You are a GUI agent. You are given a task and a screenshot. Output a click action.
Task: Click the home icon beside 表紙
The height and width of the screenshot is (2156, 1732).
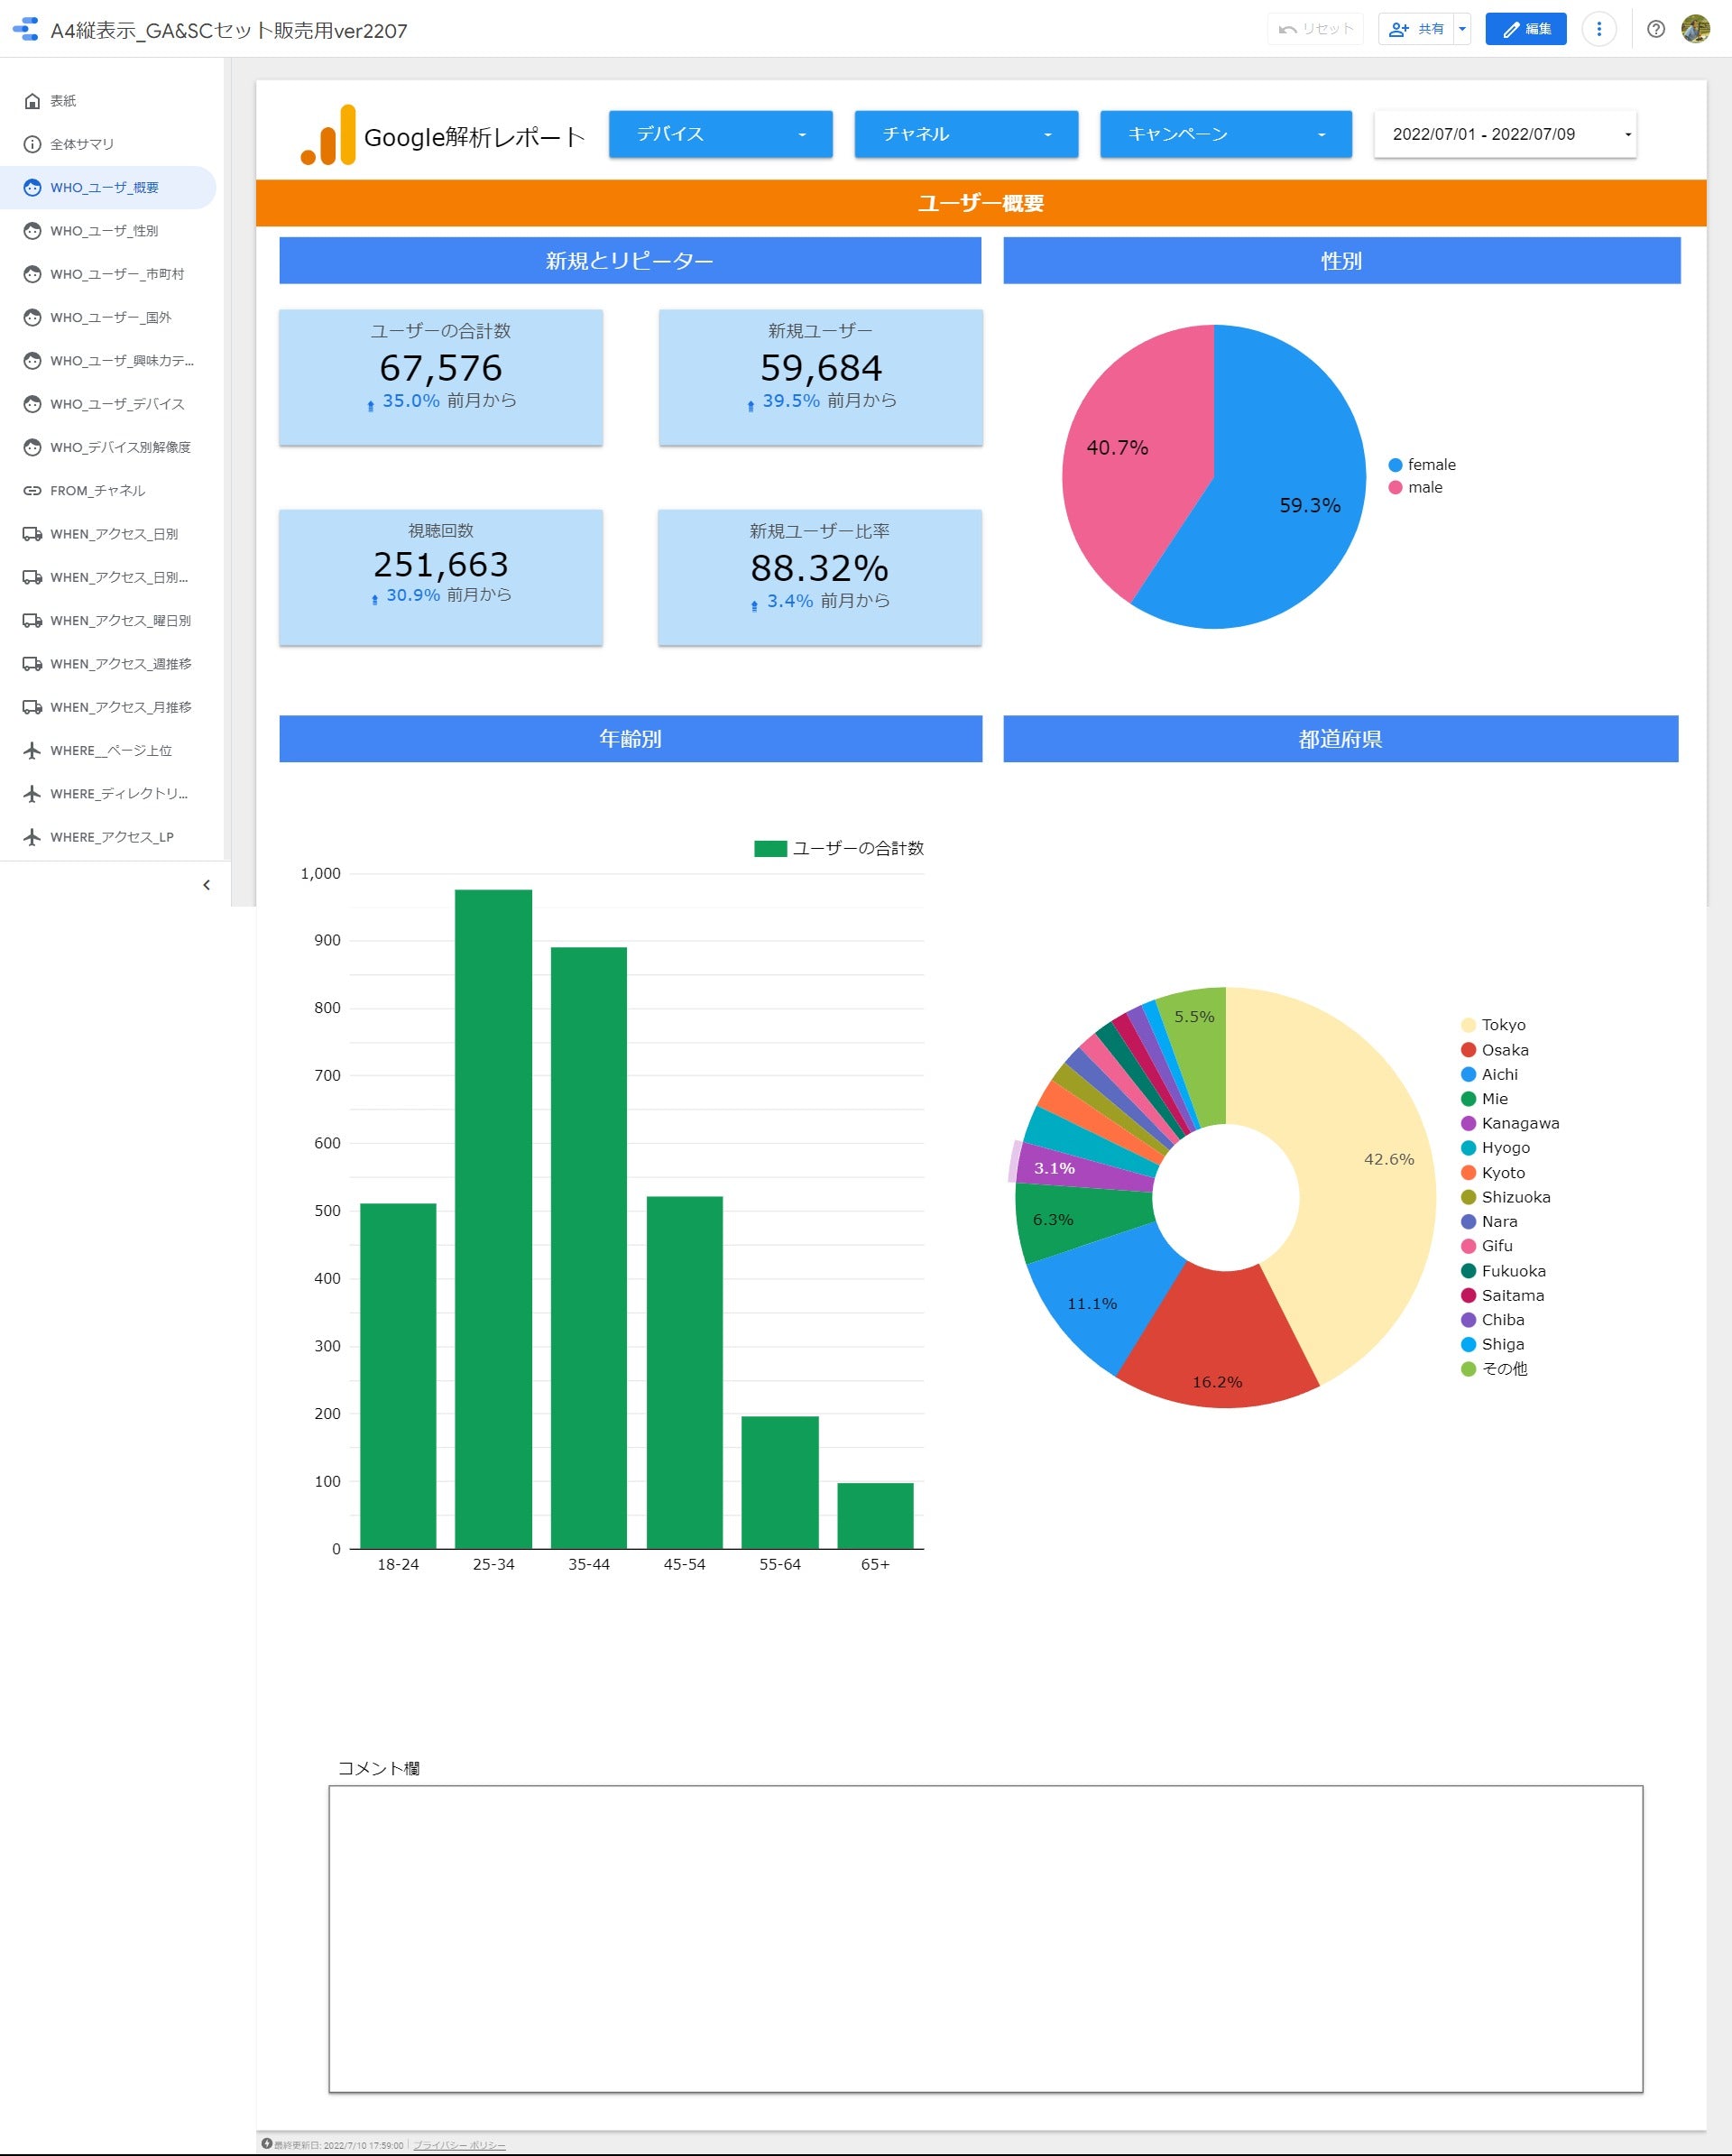click(x=32, y=101)
